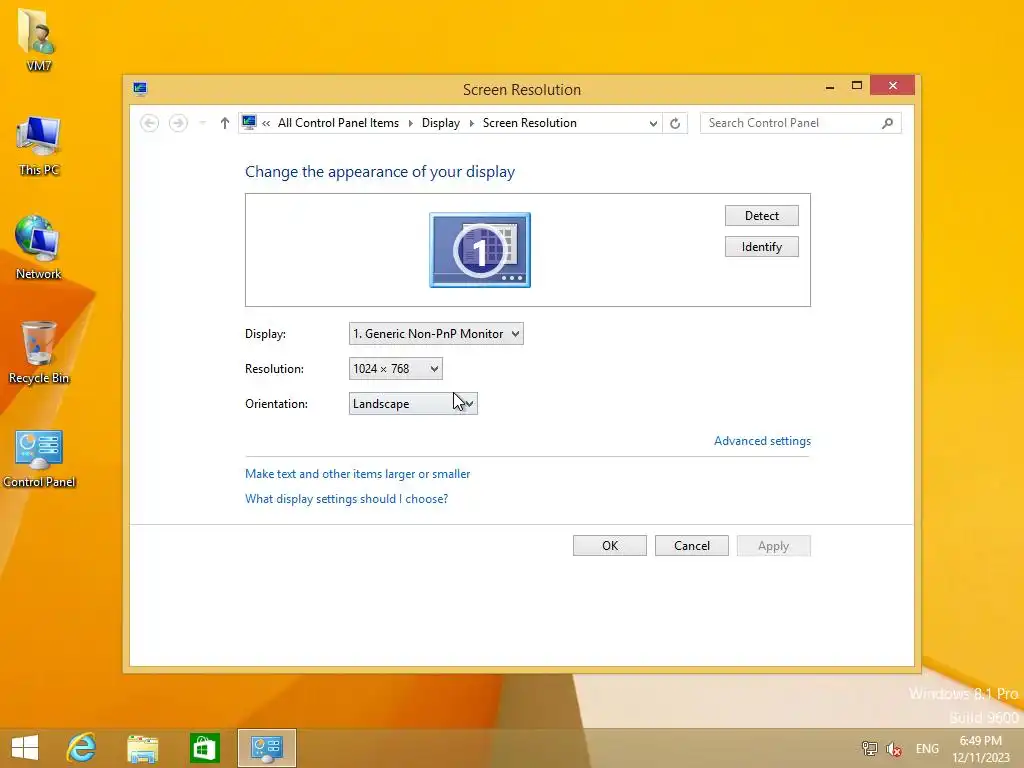This screenshot has width=1024, height=768.
Task: Open the This PC desktop icon
Action: click(x=39, y=146)
